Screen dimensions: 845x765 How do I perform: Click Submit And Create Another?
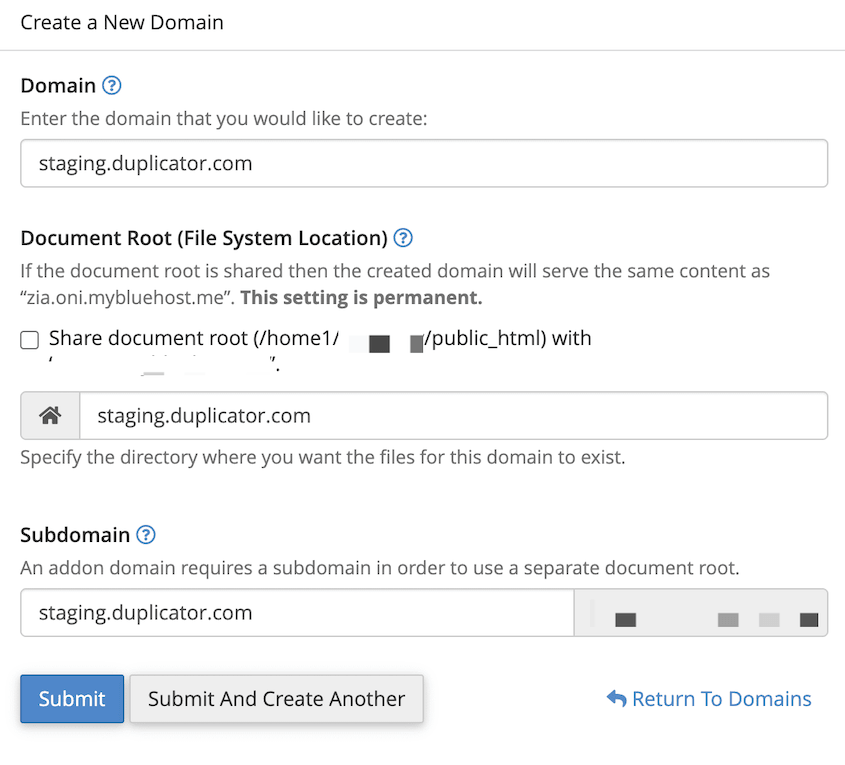pos(276,699)
